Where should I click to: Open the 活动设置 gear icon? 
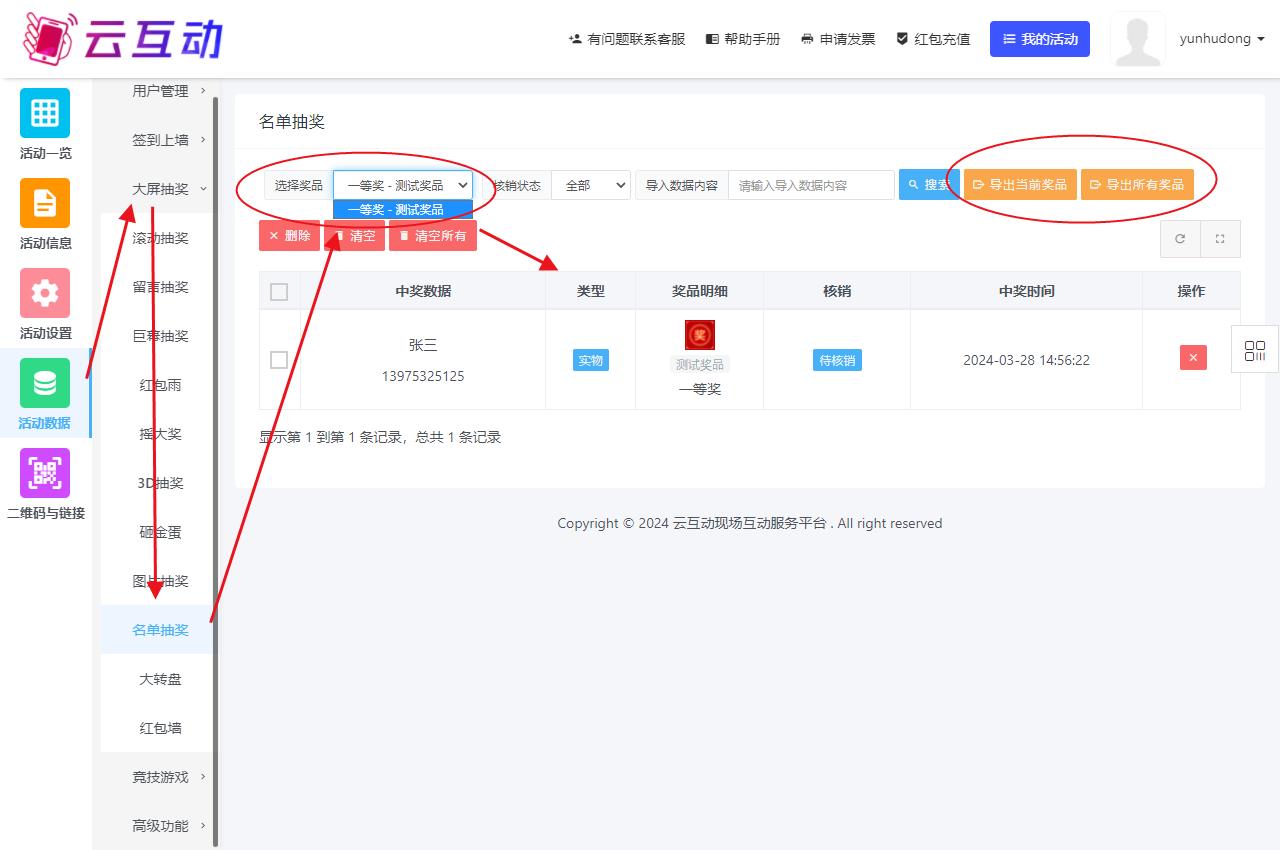tap(45, 293)
